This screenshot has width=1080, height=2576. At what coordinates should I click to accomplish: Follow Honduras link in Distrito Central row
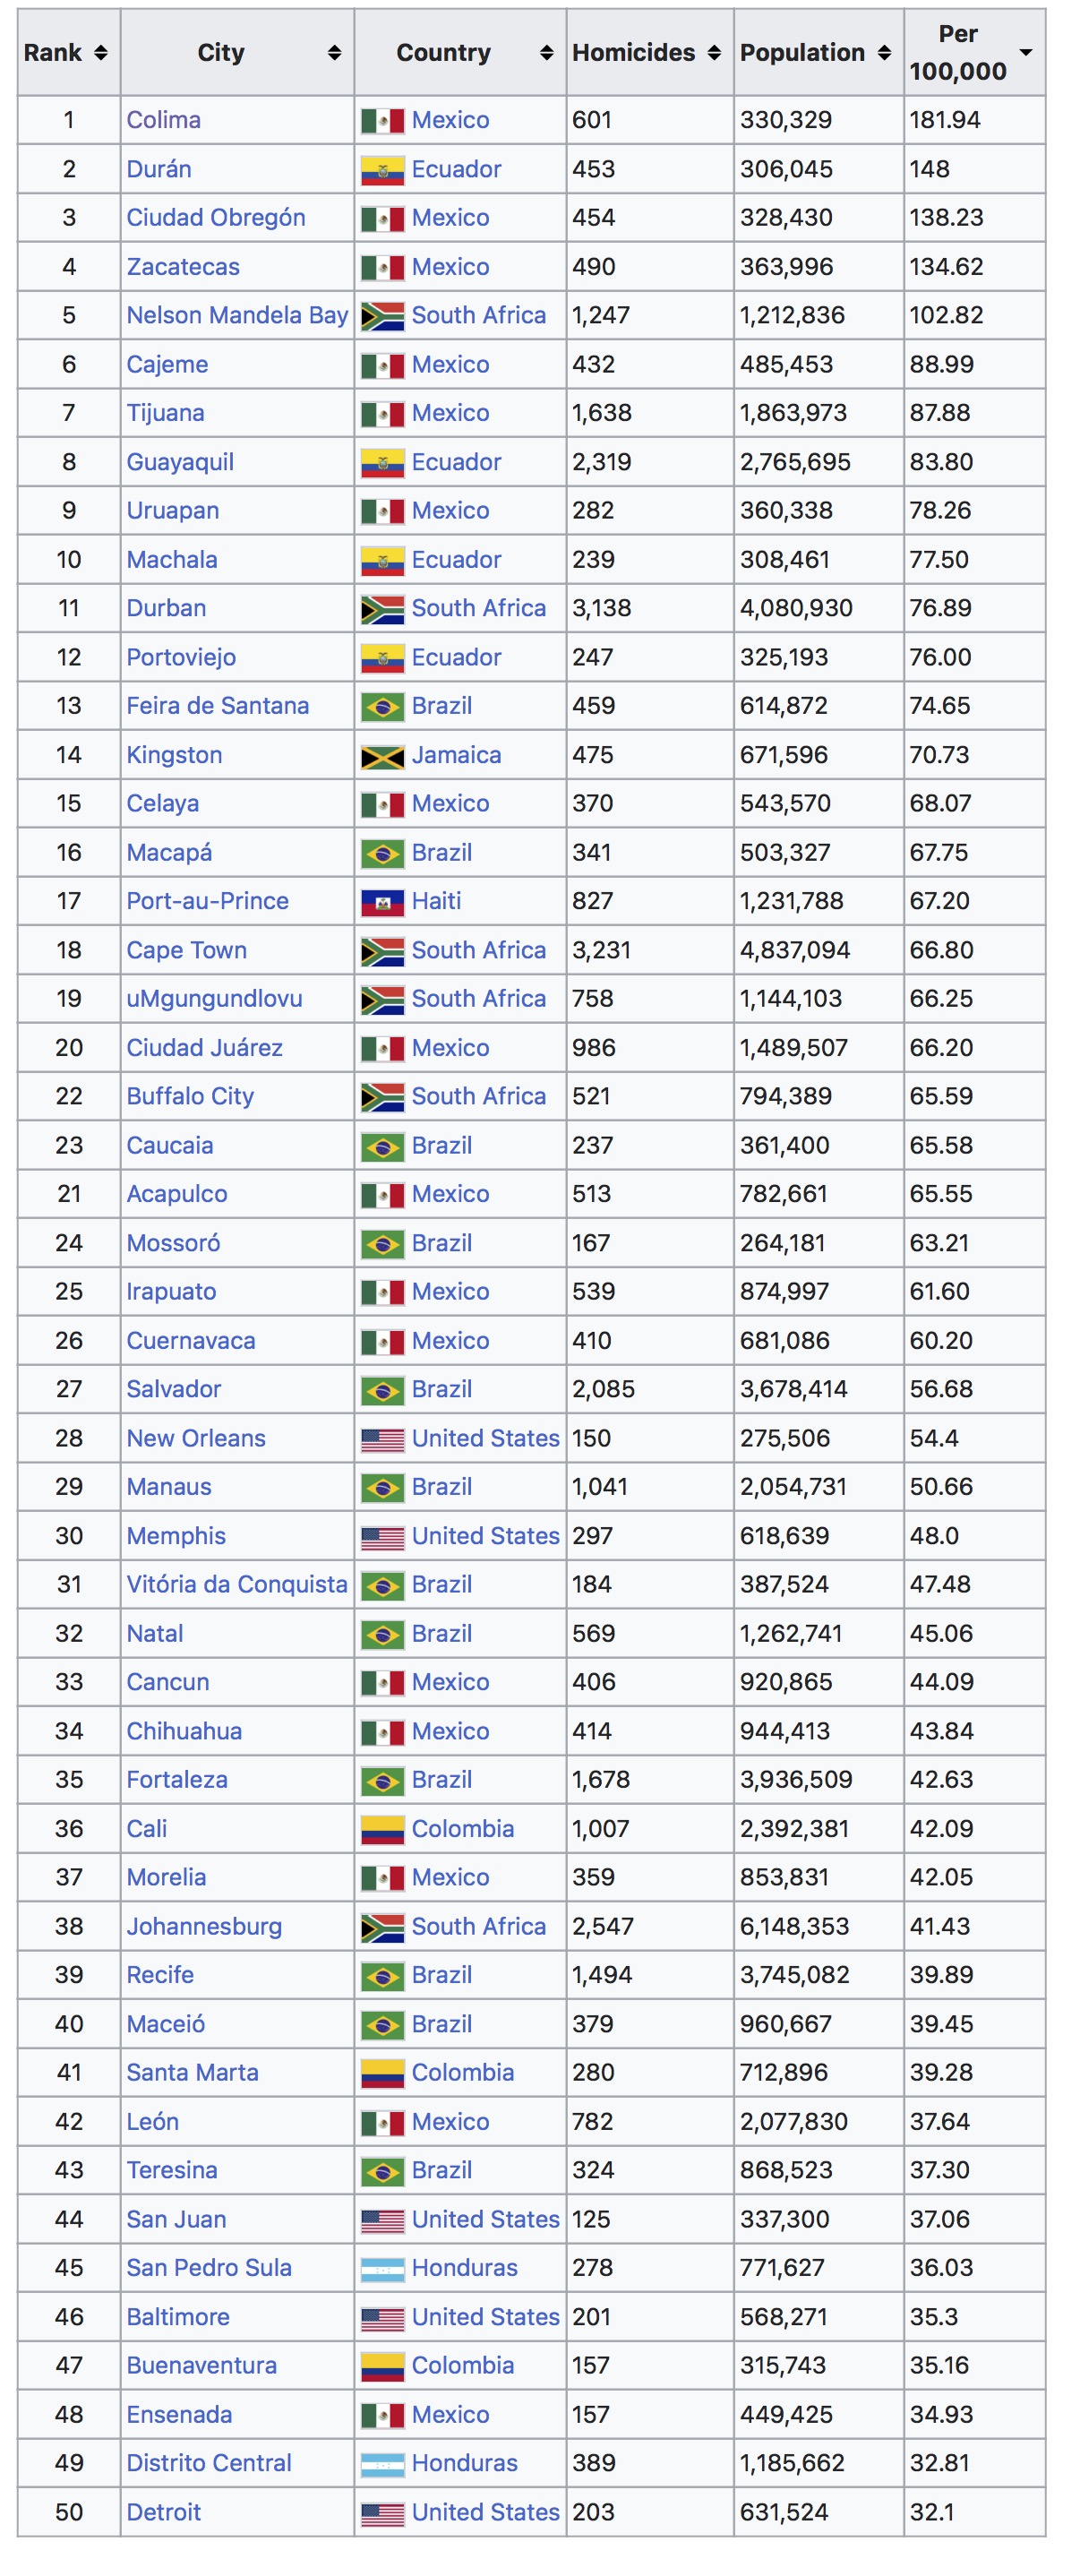pyautogui.click(x=464, y=2462)
